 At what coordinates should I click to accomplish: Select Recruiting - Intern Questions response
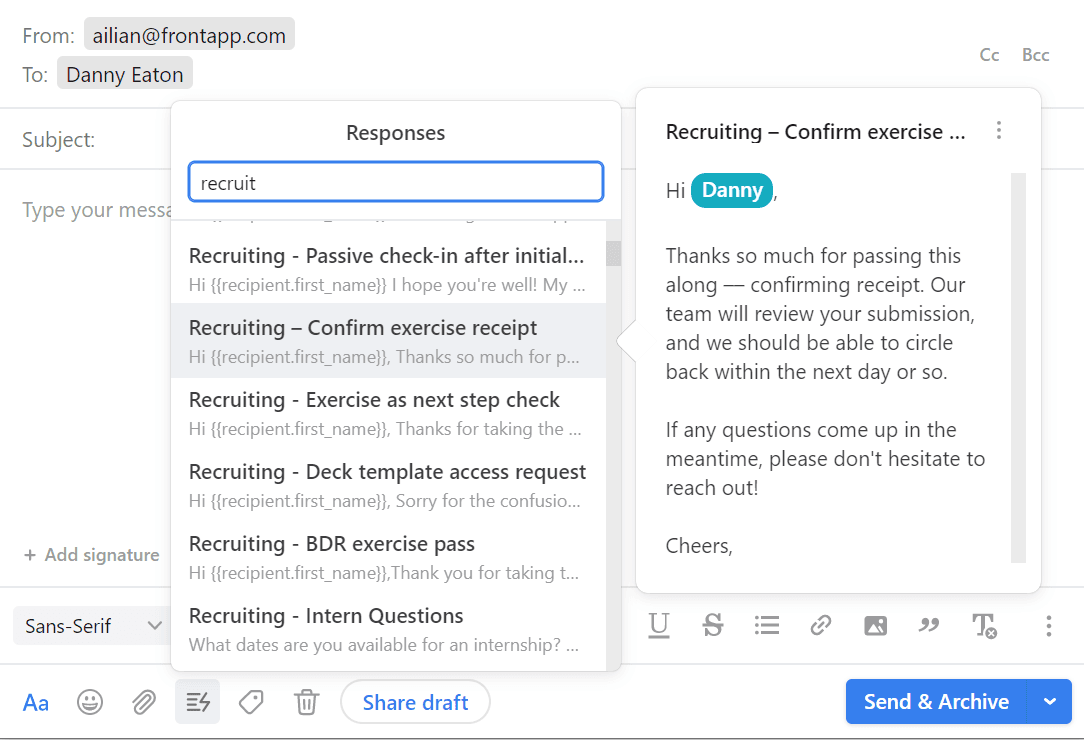[388, 629]
